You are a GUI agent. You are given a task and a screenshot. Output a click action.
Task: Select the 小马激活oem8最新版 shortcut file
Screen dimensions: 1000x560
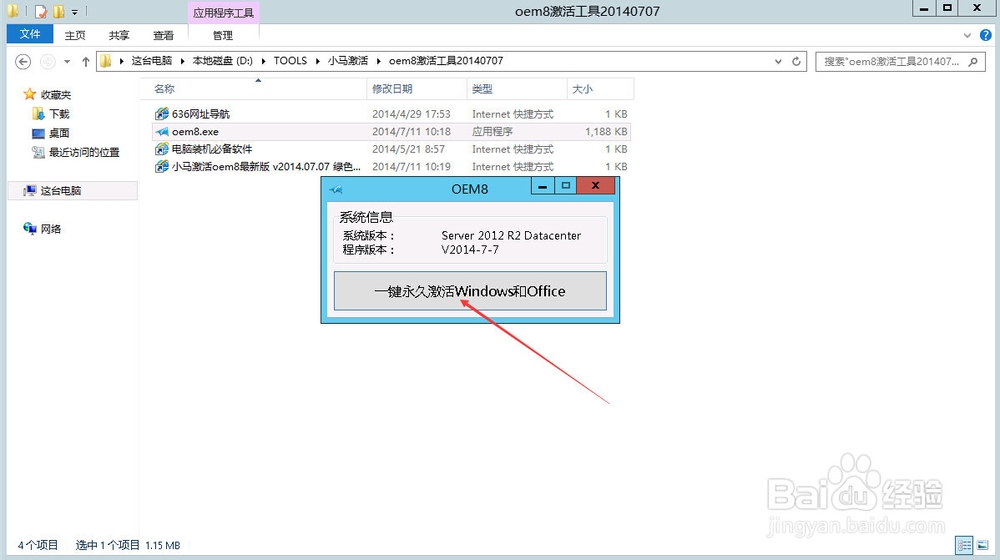click(x=266, y=166)
